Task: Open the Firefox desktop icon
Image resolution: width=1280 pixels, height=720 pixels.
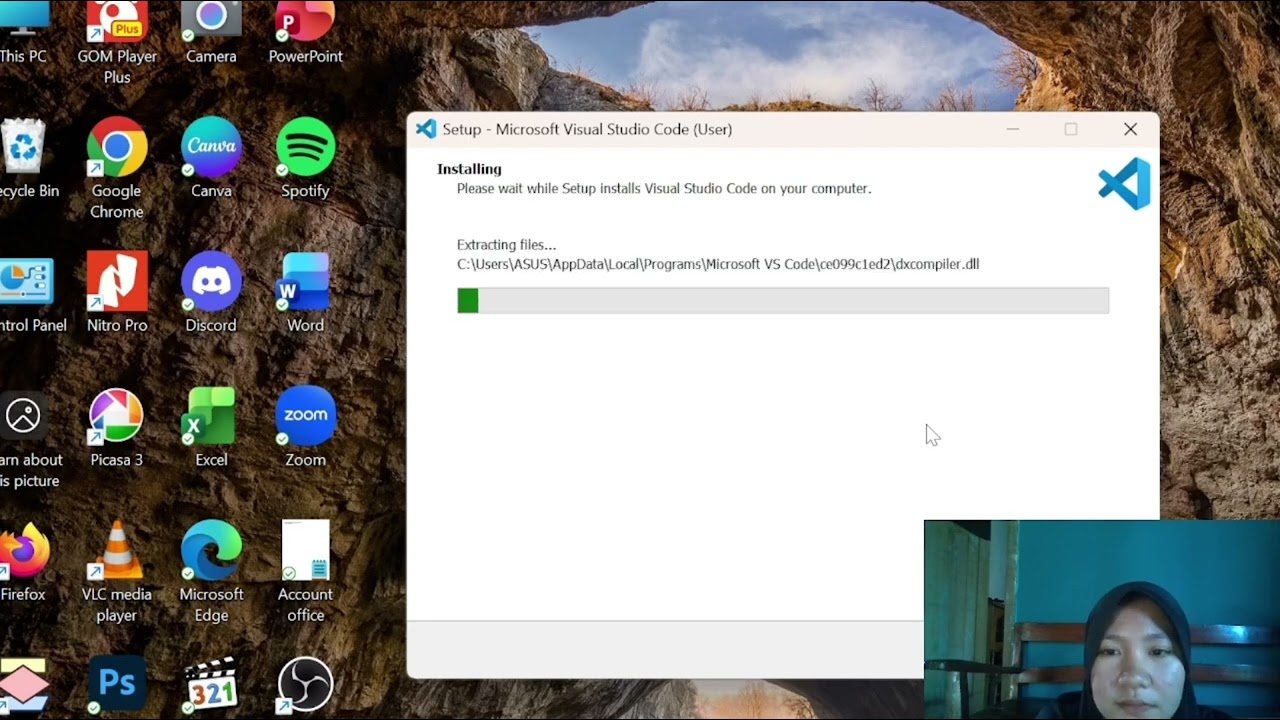Action: coord(24,562)
